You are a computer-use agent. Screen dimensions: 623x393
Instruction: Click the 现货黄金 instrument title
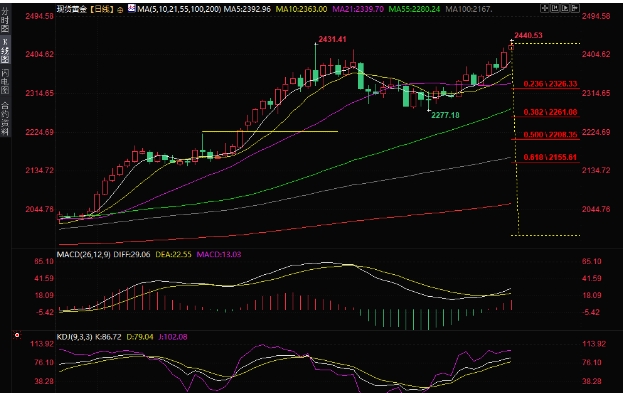(x=72, y=9)
